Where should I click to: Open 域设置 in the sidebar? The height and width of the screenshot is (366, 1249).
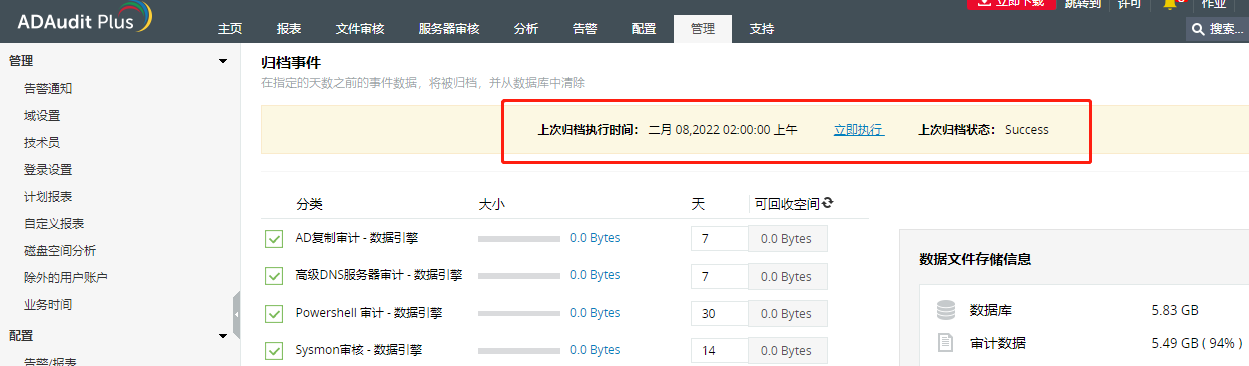point(42,115)
